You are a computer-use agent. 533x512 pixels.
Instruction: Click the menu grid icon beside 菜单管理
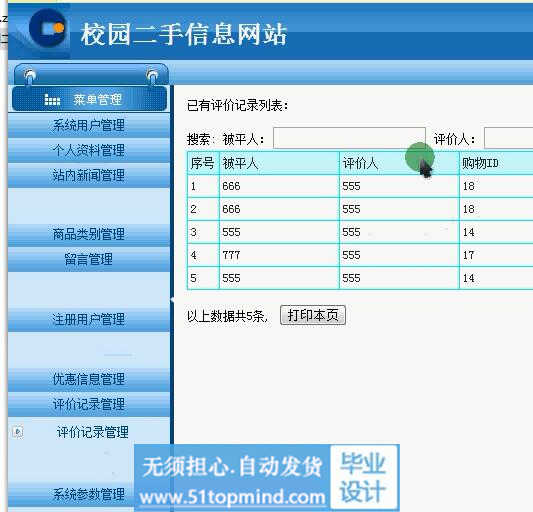coord(52,99)
